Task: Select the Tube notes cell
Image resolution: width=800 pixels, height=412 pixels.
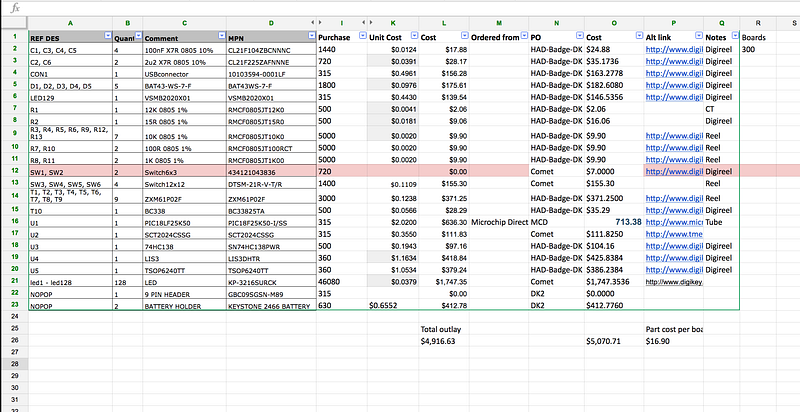Action: 722,222
